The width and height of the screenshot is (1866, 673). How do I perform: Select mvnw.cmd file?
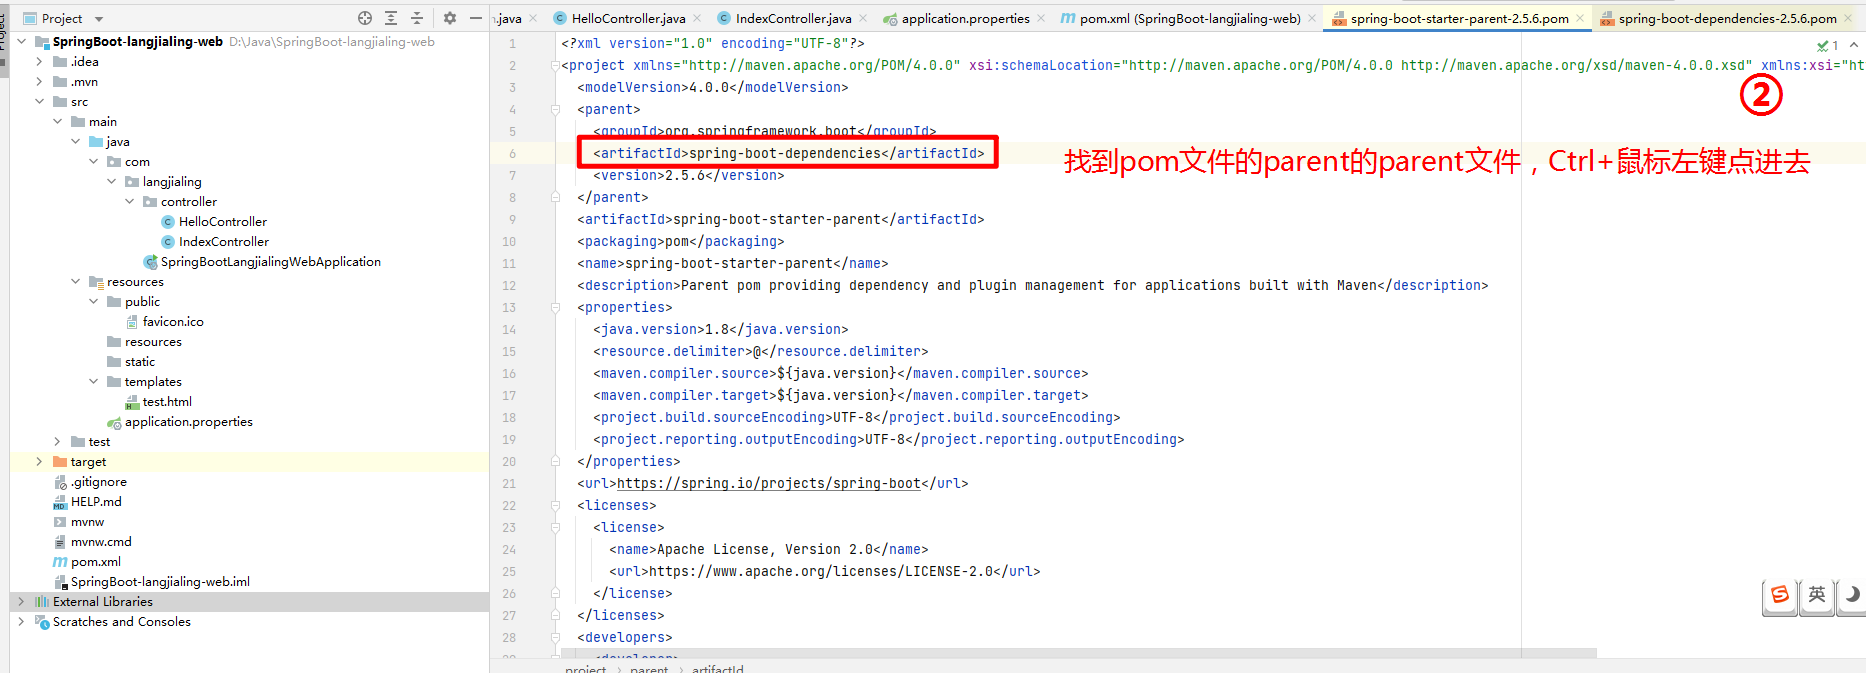point(100,542)
